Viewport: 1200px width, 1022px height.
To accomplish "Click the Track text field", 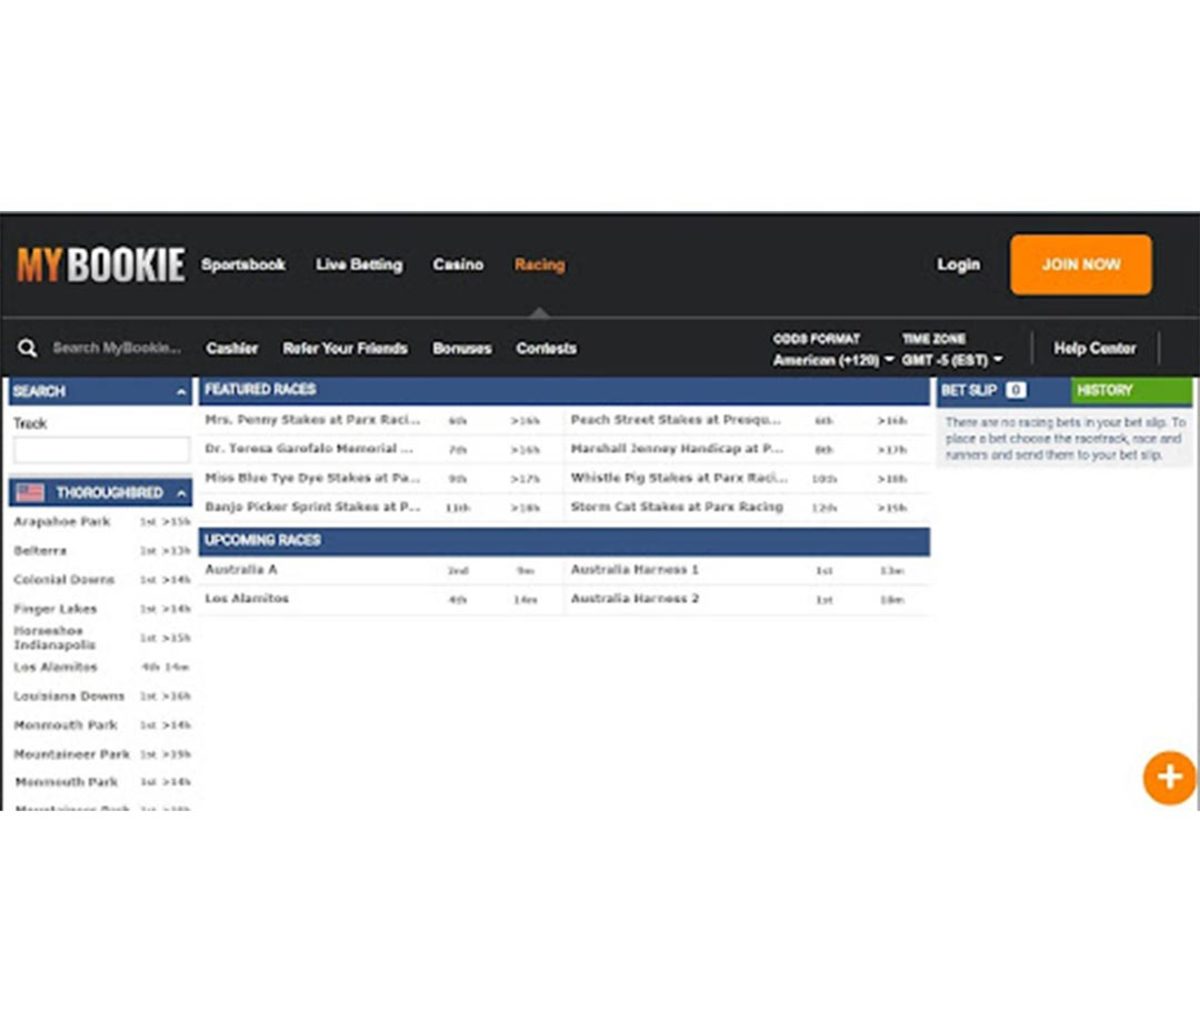I will [x=101, y=450].
